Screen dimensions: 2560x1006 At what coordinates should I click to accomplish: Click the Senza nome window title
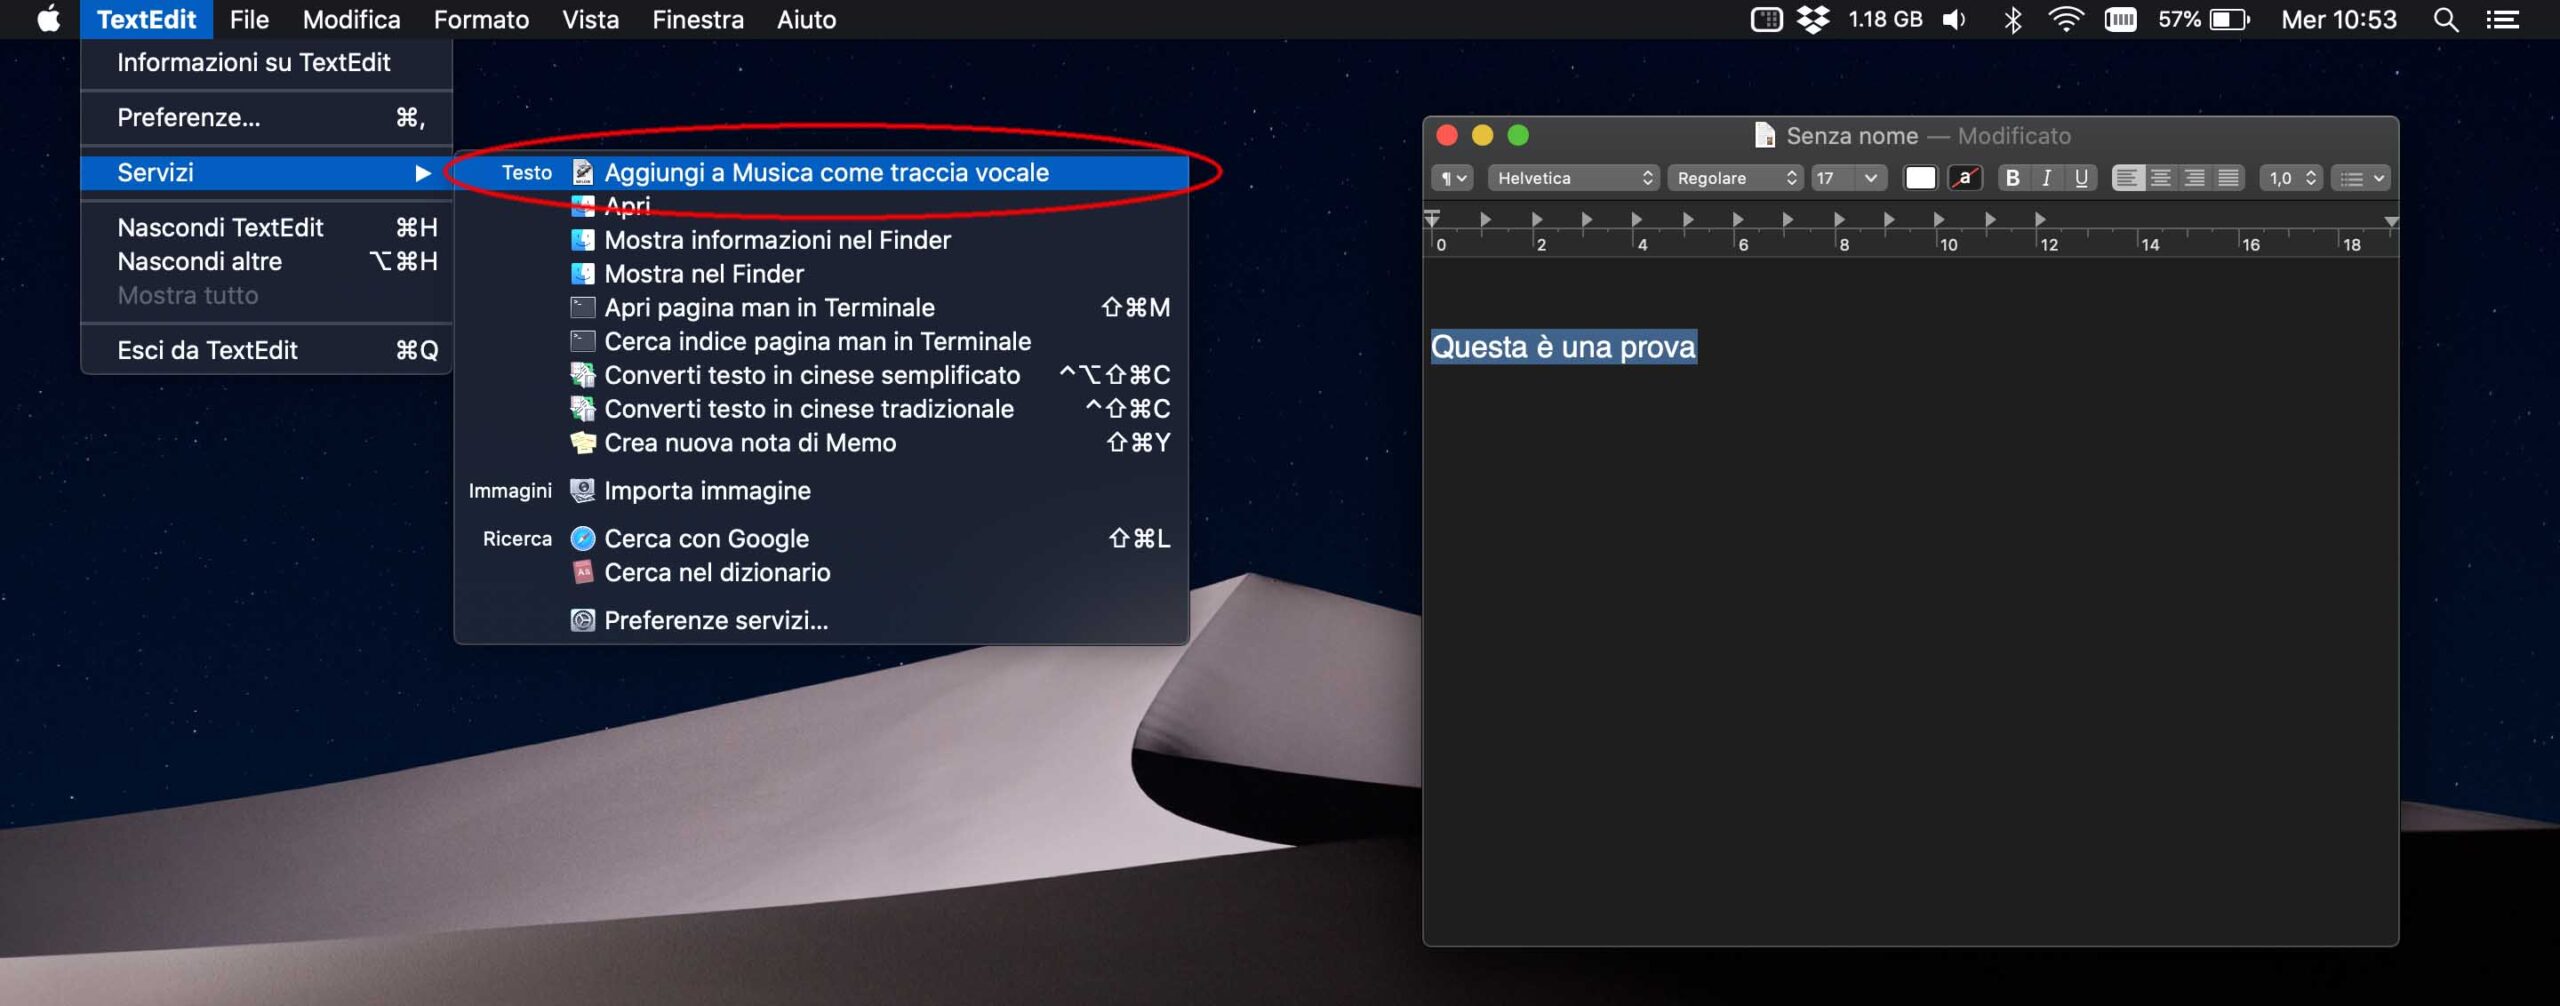[1852, 136]
